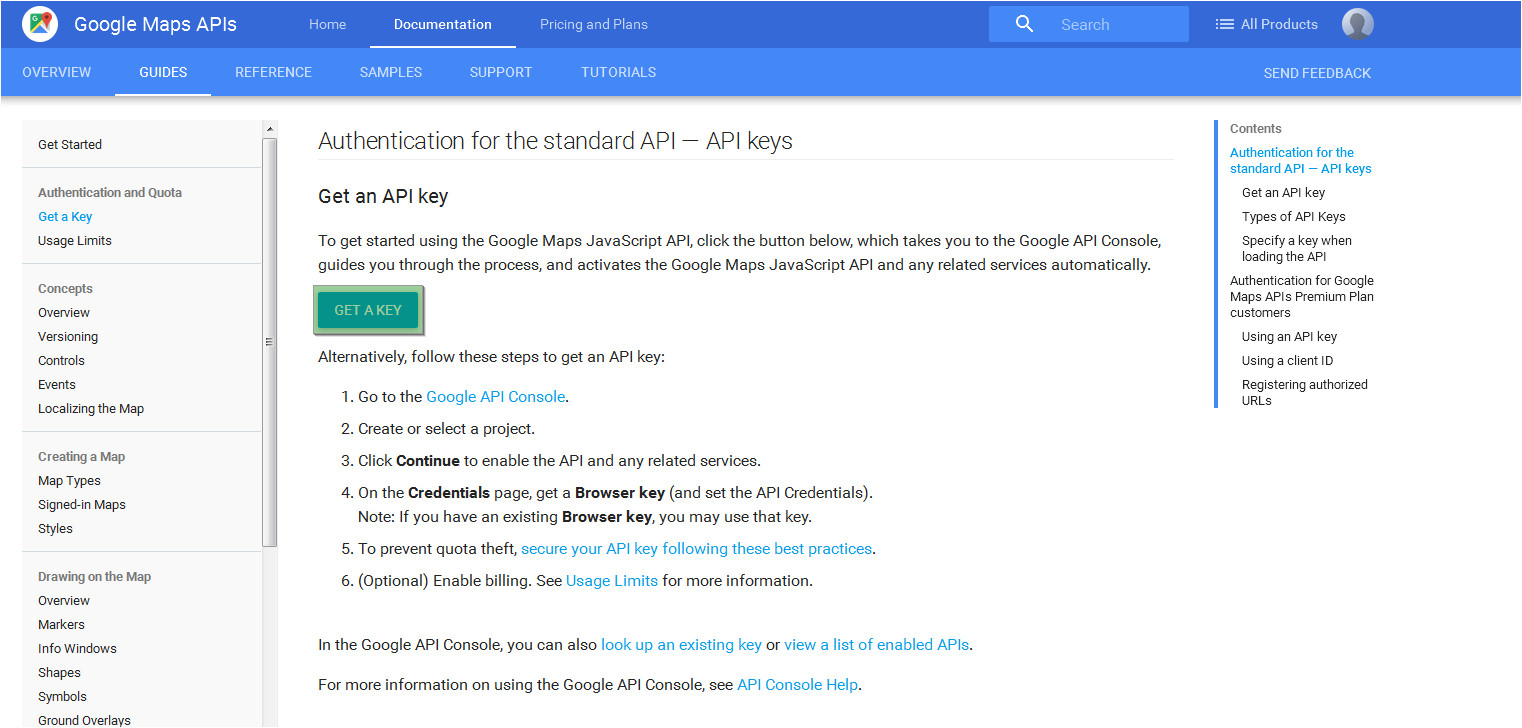Switch to the TUTORIALS tab

619,72
